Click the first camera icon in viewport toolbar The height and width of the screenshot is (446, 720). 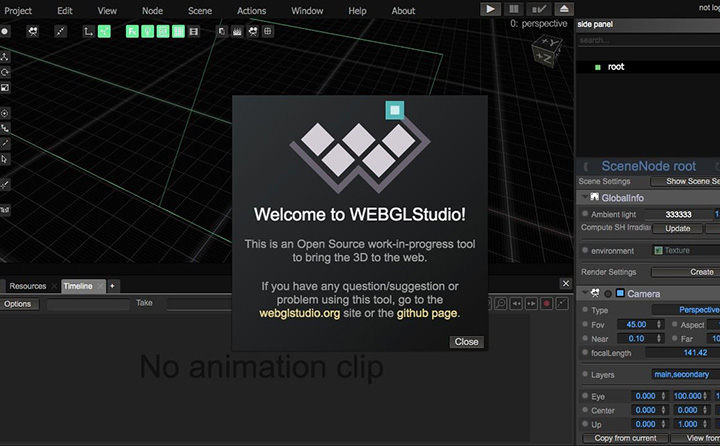tap(33, 31)
